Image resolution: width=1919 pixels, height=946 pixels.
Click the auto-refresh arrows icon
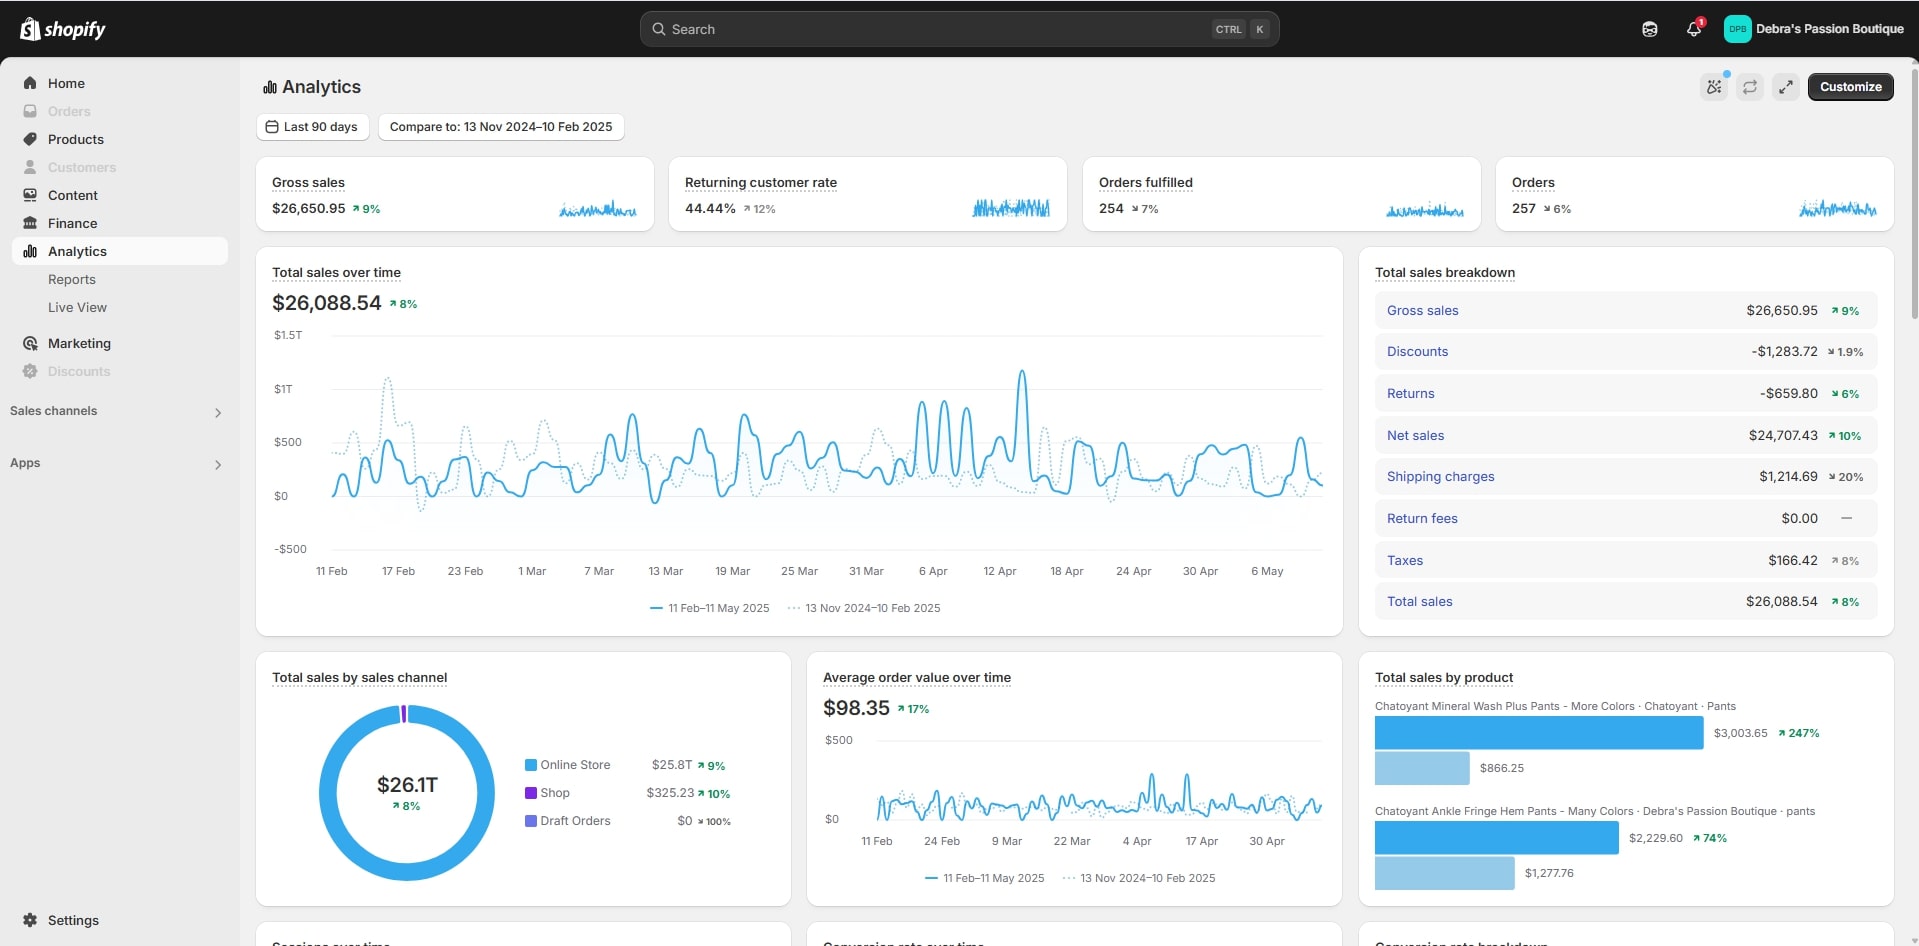coord(1749,87)
